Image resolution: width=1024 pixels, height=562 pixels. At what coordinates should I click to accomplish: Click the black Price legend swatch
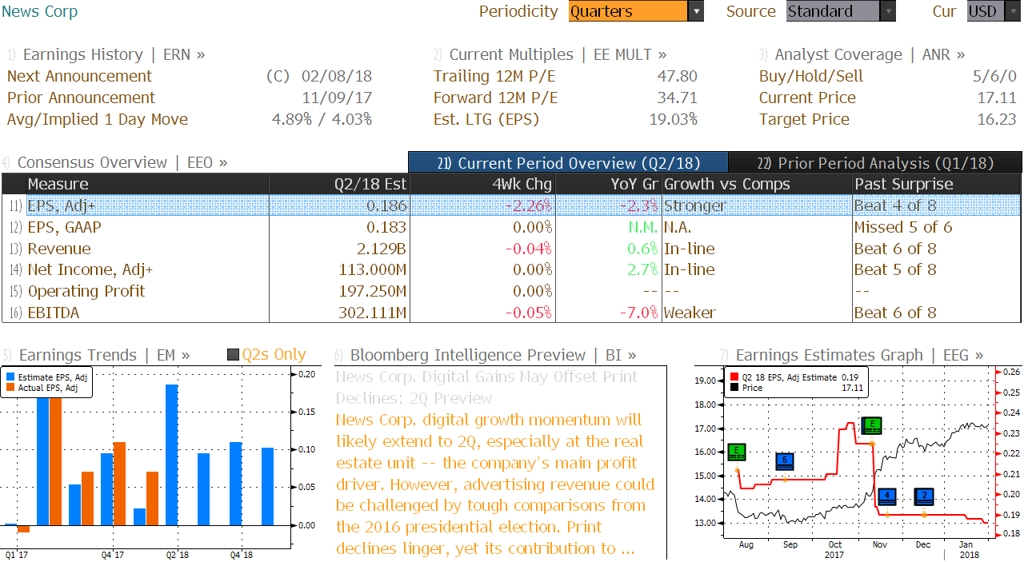pos(734,388)
